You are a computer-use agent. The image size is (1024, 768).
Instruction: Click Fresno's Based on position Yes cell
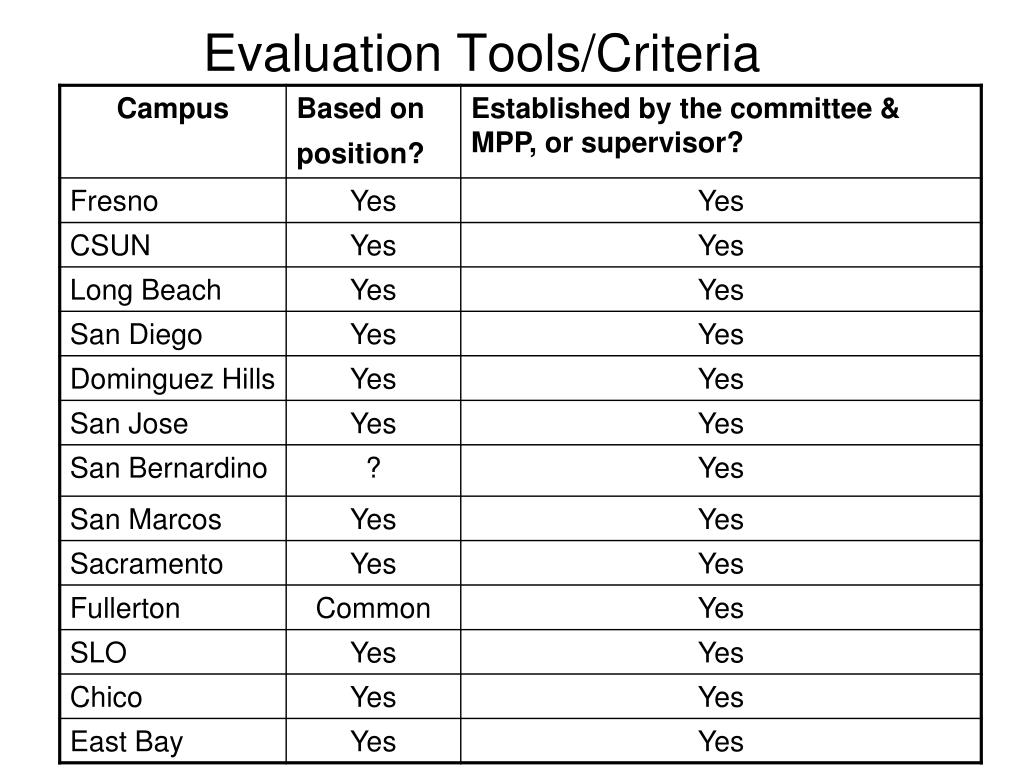click(373, 201)
